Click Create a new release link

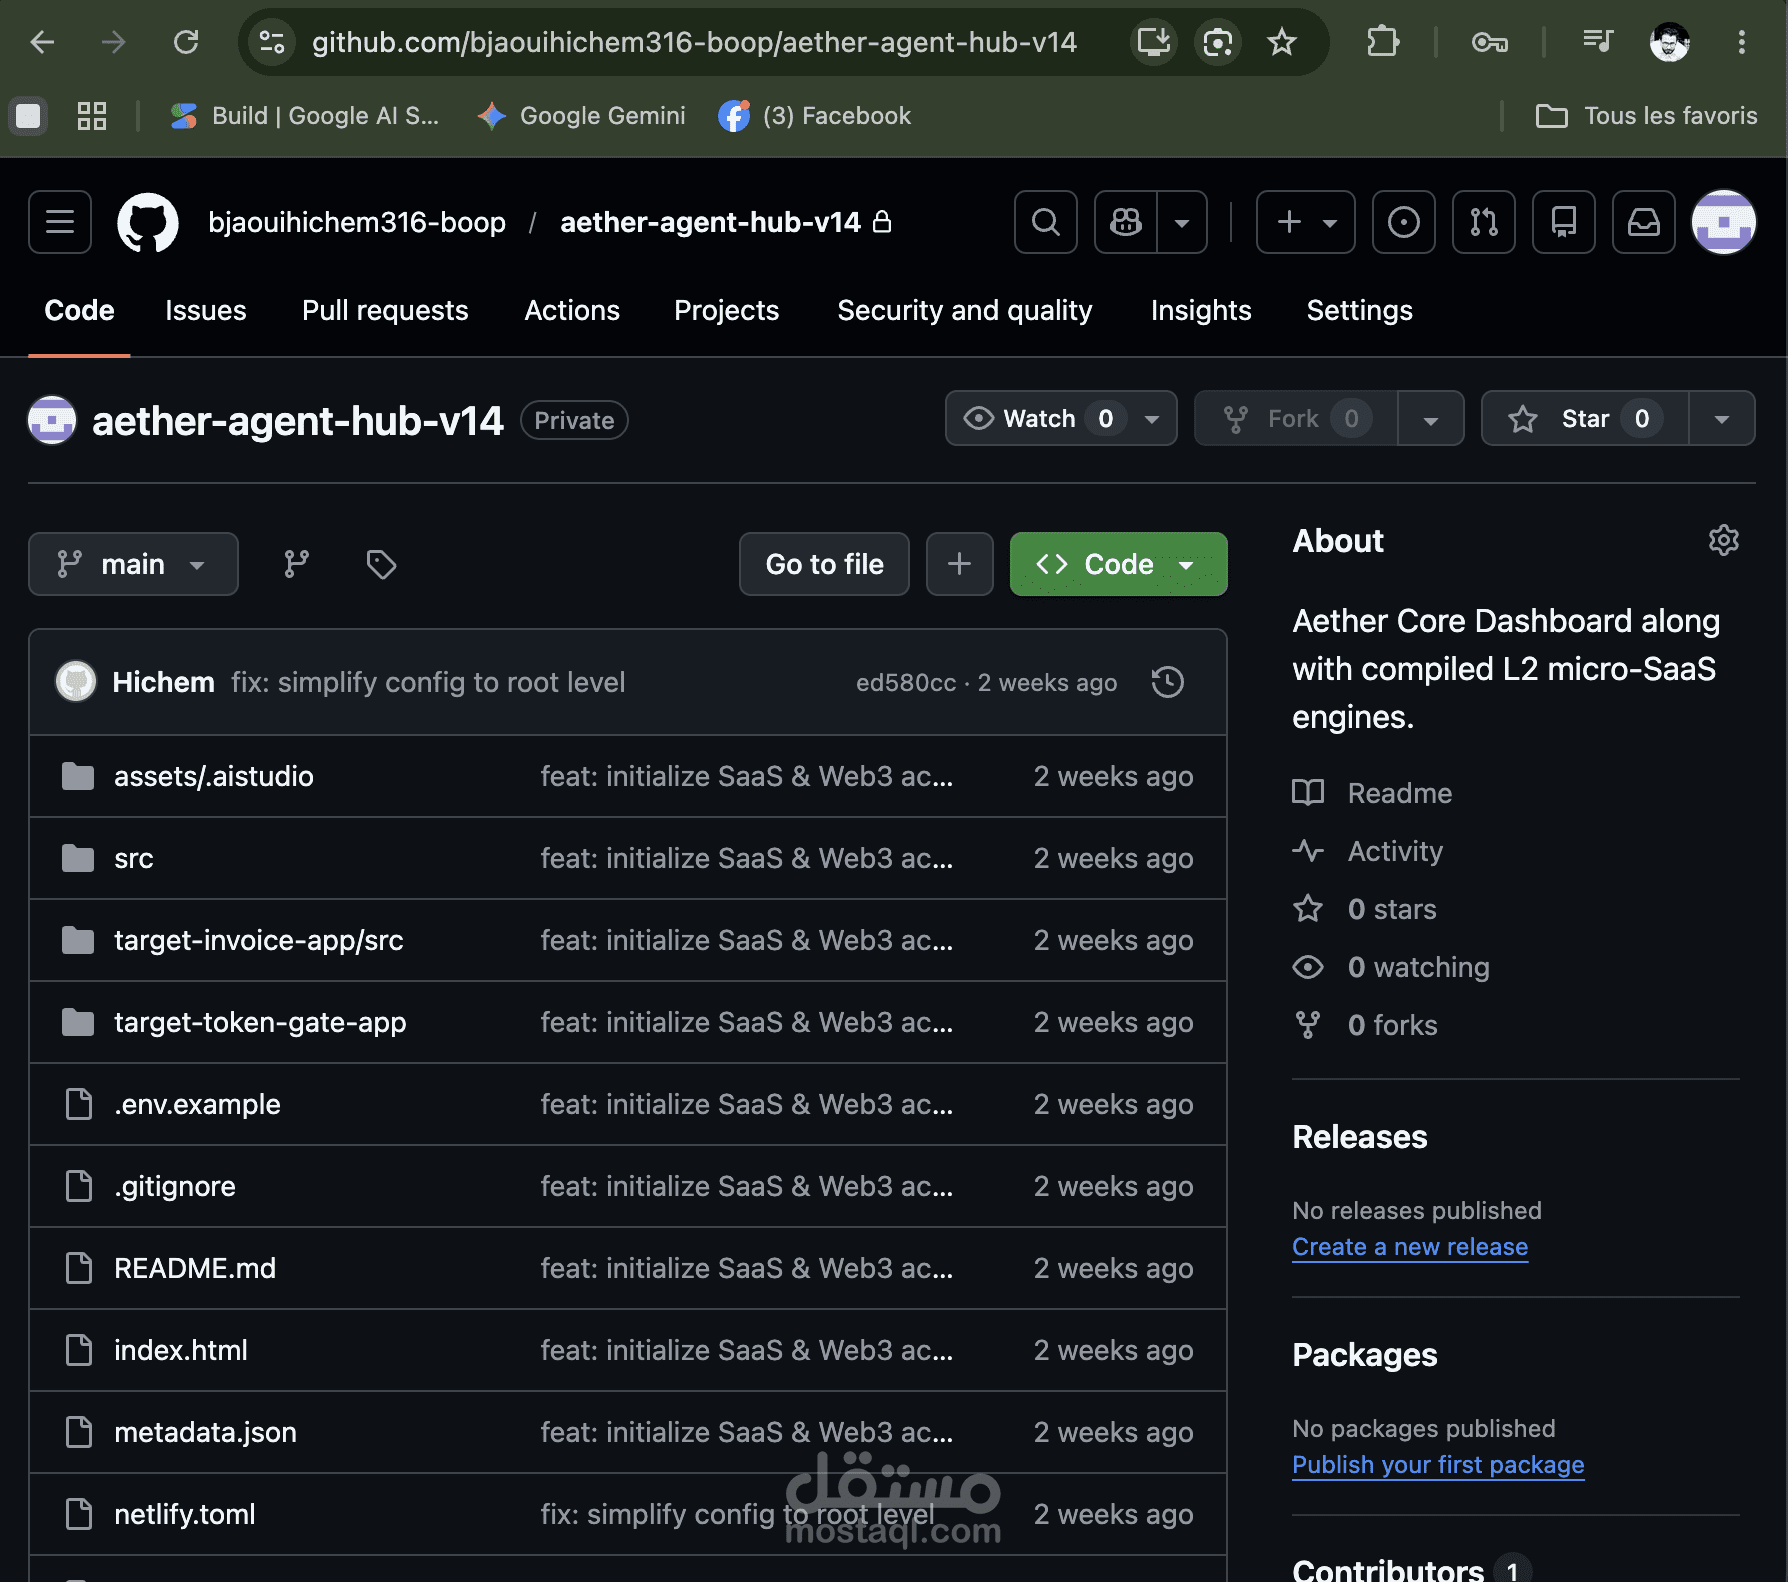click(x=1410, y=1247)
